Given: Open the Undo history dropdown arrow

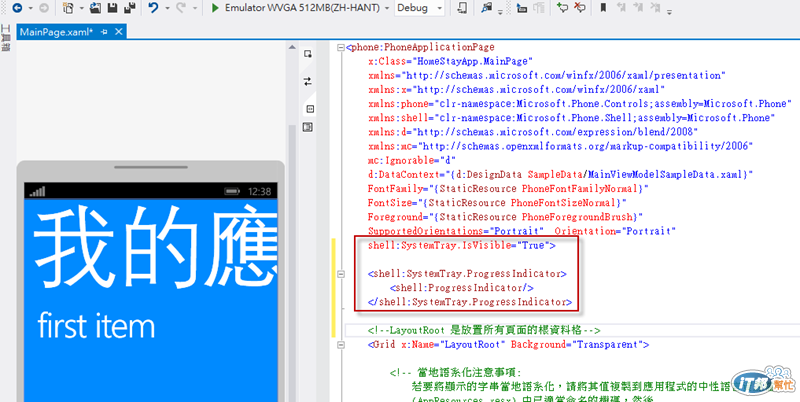Looking at the screenshot, I should click(x=167, y=8).
